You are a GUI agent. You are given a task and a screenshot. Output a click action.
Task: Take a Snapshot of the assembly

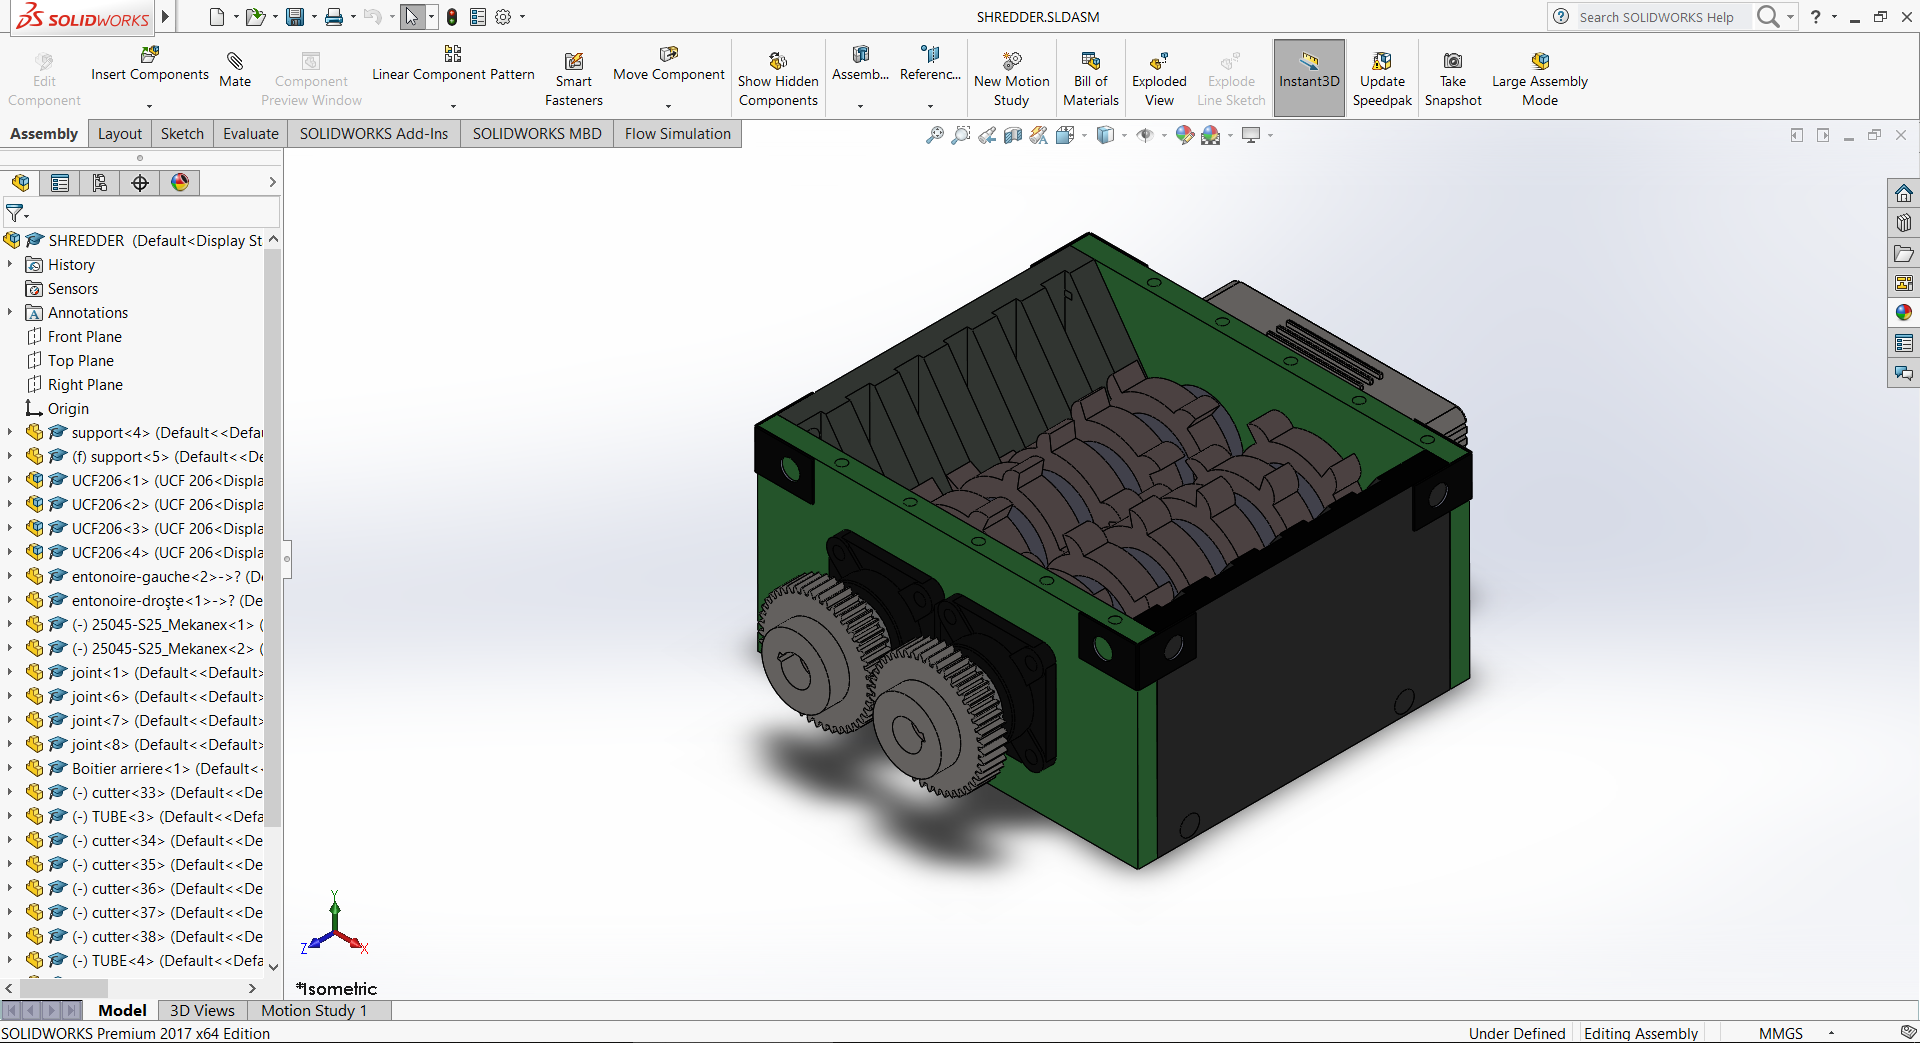[1453, 79]
